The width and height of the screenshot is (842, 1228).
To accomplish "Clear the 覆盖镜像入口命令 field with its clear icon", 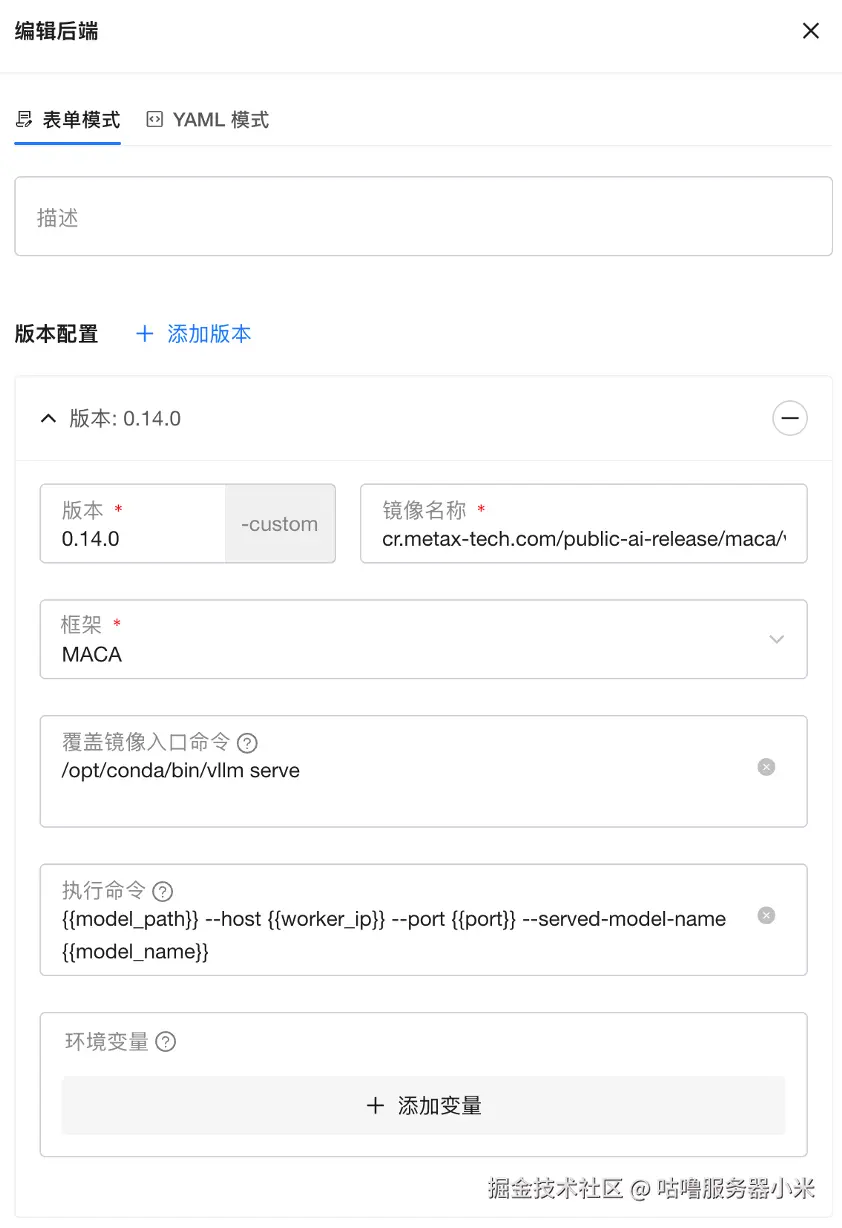I will [x=766, y=767].
